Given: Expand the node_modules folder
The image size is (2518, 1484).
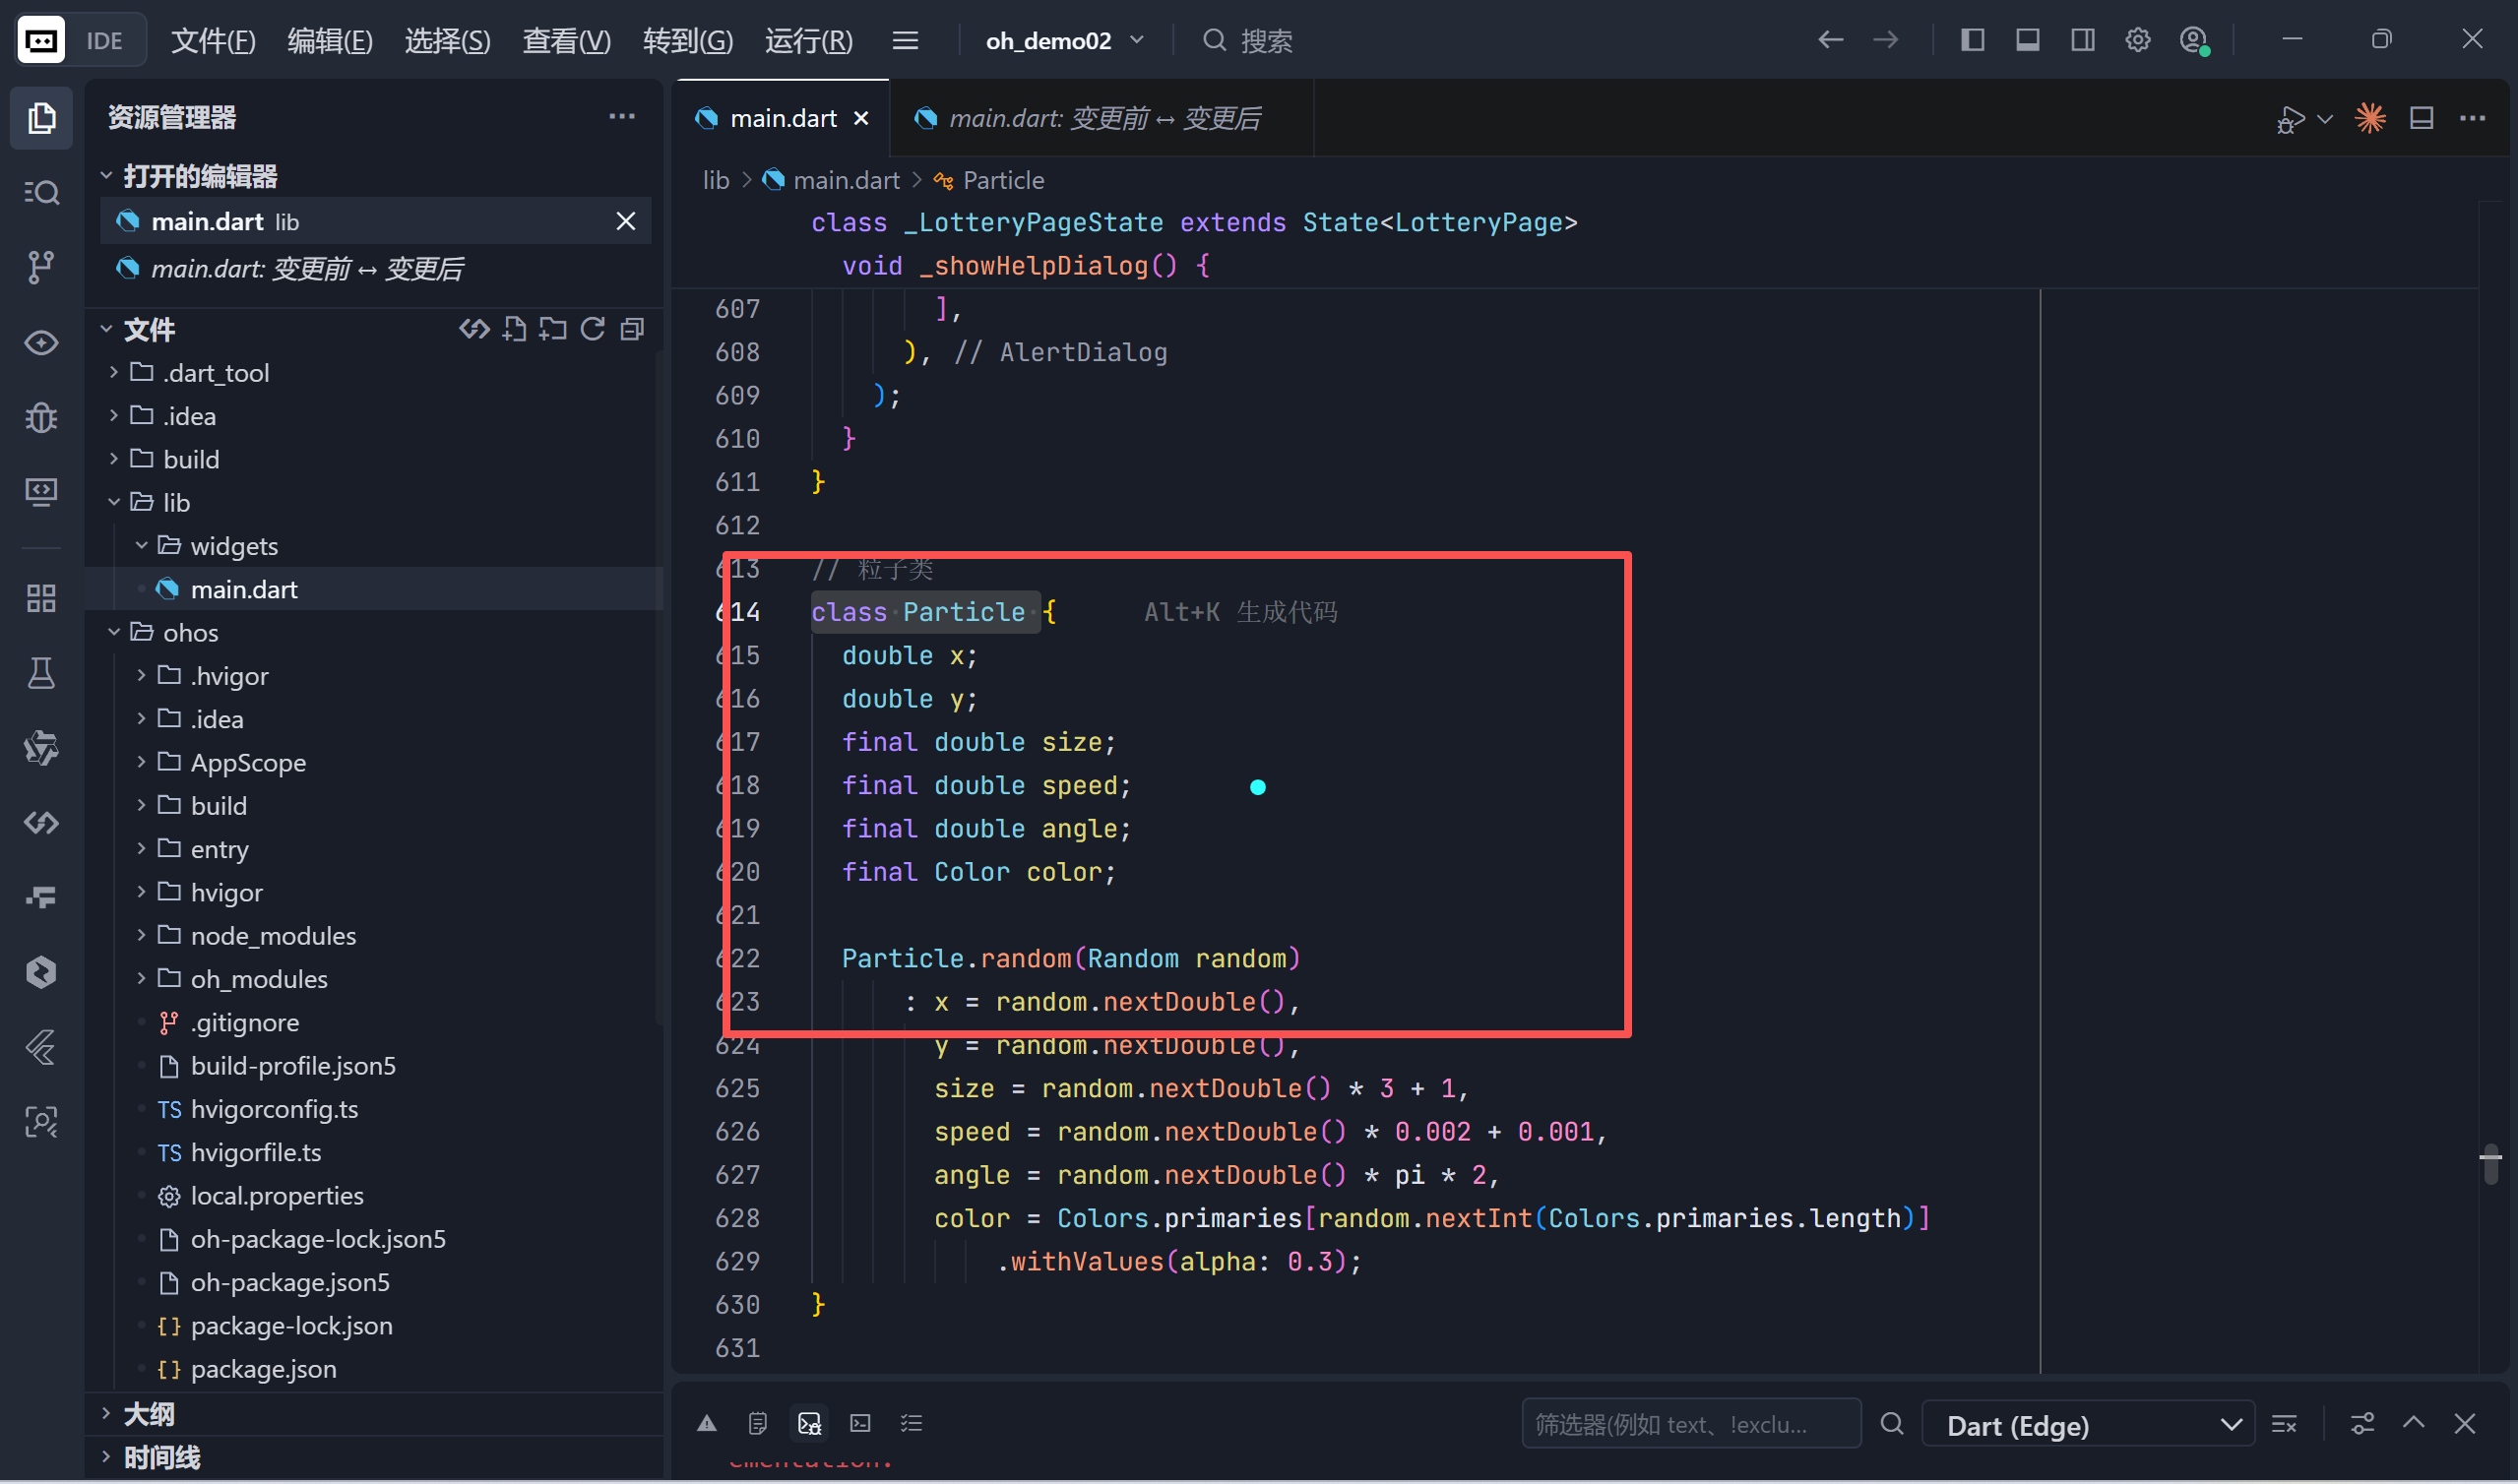Looking at the screenshot, I should pos(273,936).
